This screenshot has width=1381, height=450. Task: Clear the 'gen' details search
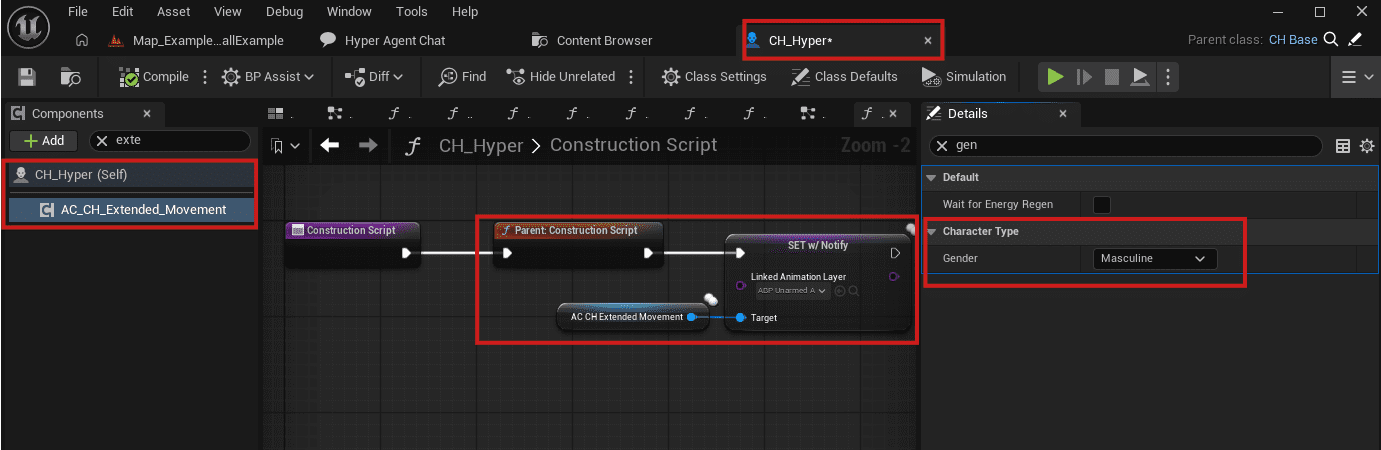pos(944,146)
